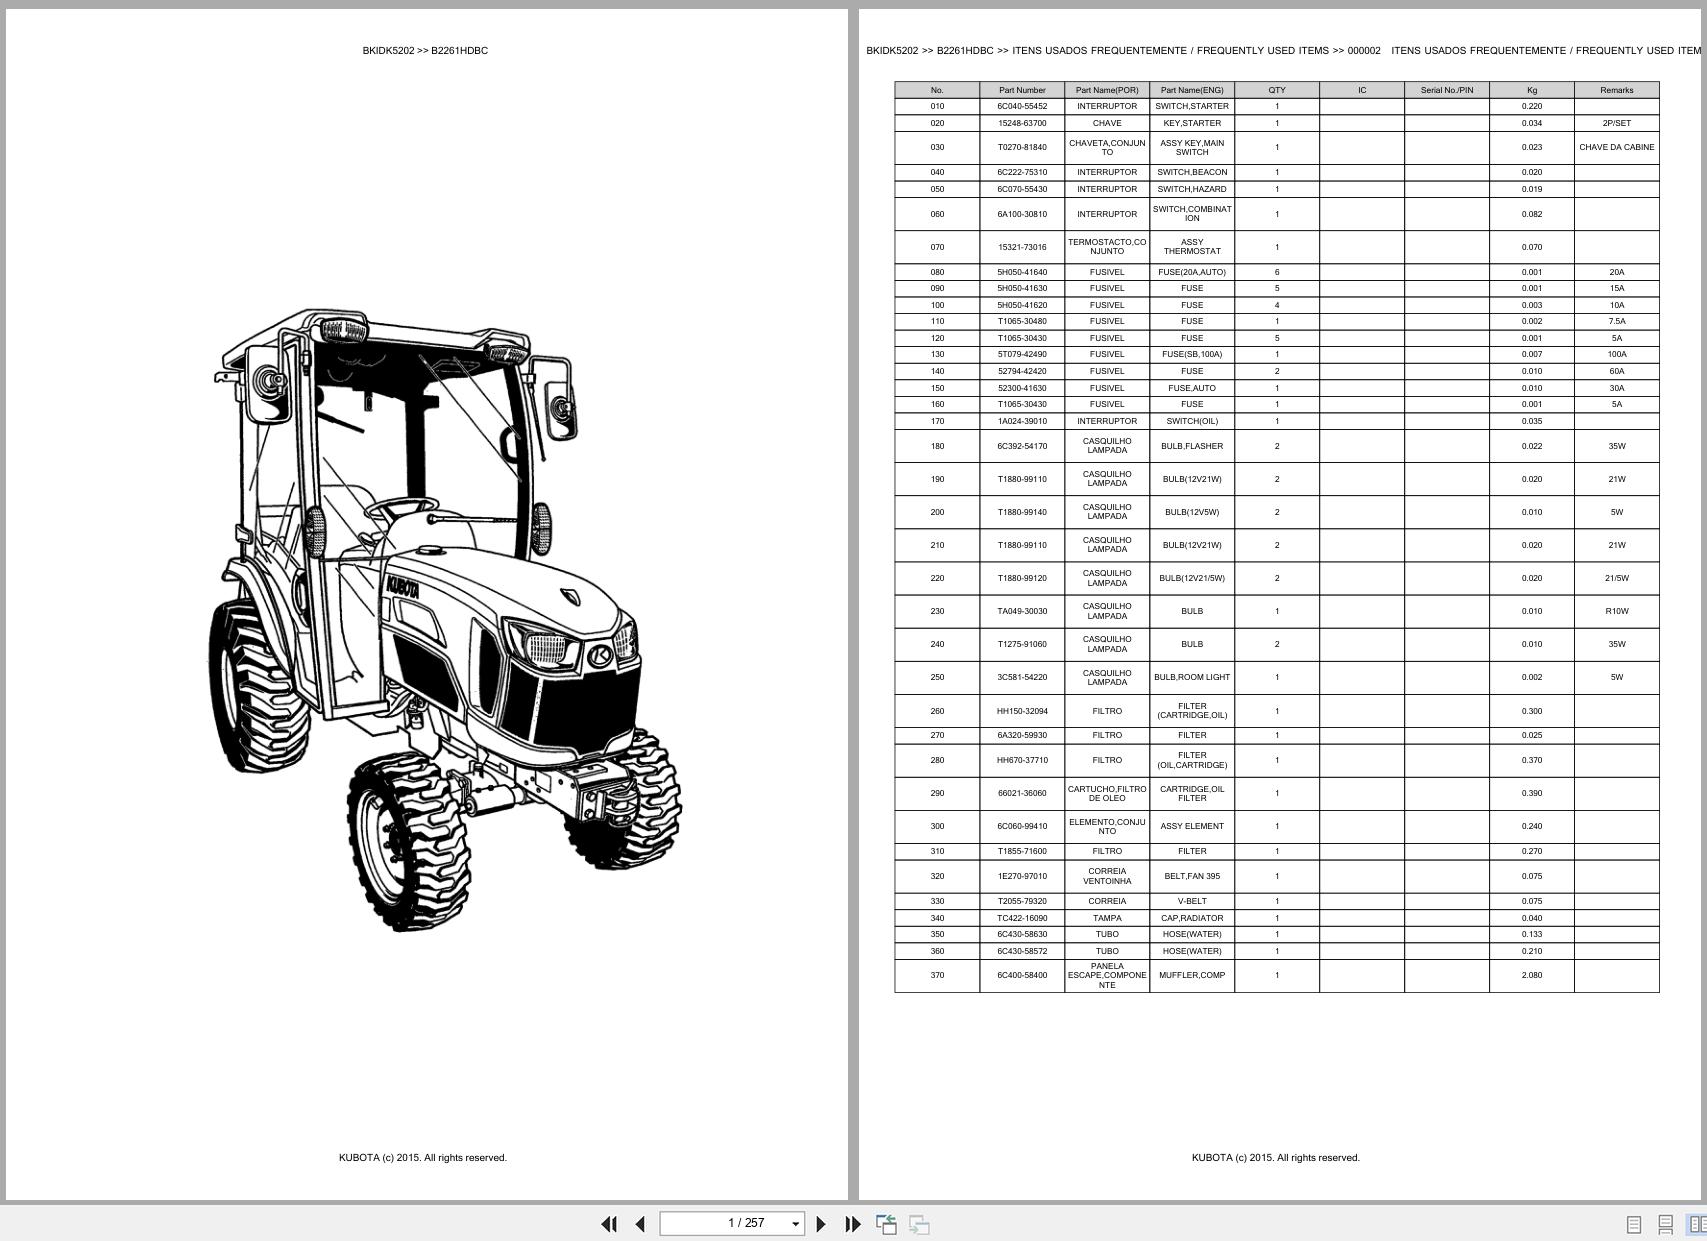The image size is (1707, 1241).
Task: Select part number TA049-30030
Action: tap(1022, 611)
